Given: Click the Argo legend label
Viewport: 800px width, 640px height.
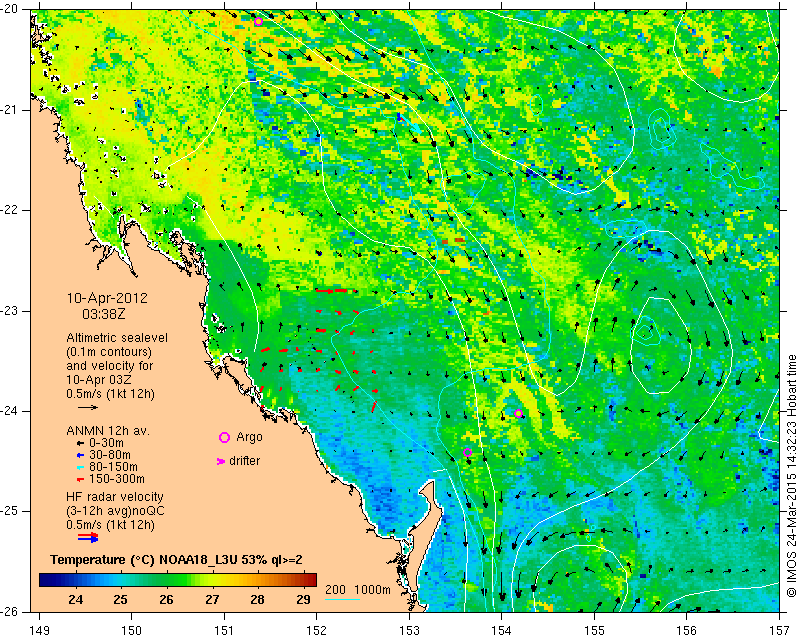Looking at the screenshot, I should tap(249, 437).
